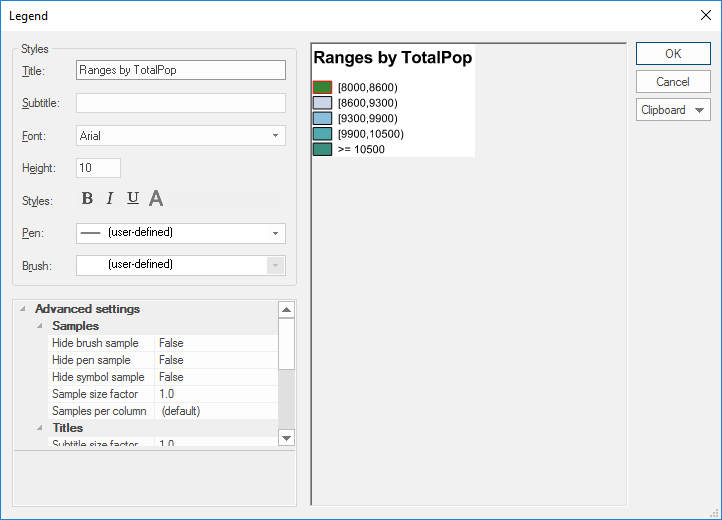Collapse the Samples section
Viewport: 722px width, 520px height.
click(39, 326)
